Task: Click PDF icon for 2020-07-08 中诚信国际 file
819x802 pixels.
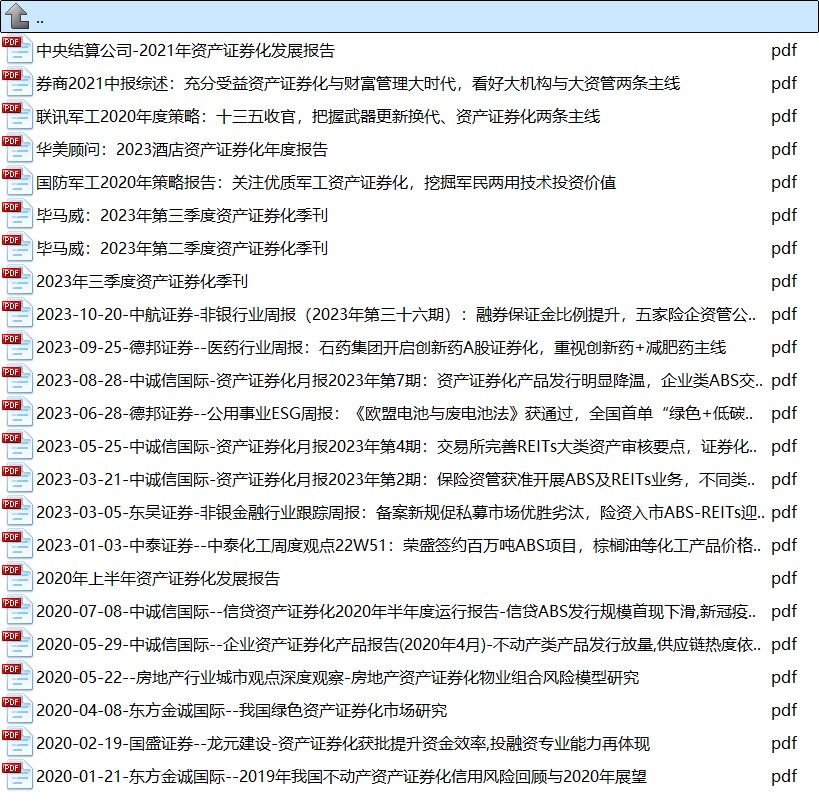Action: (17, 611)
